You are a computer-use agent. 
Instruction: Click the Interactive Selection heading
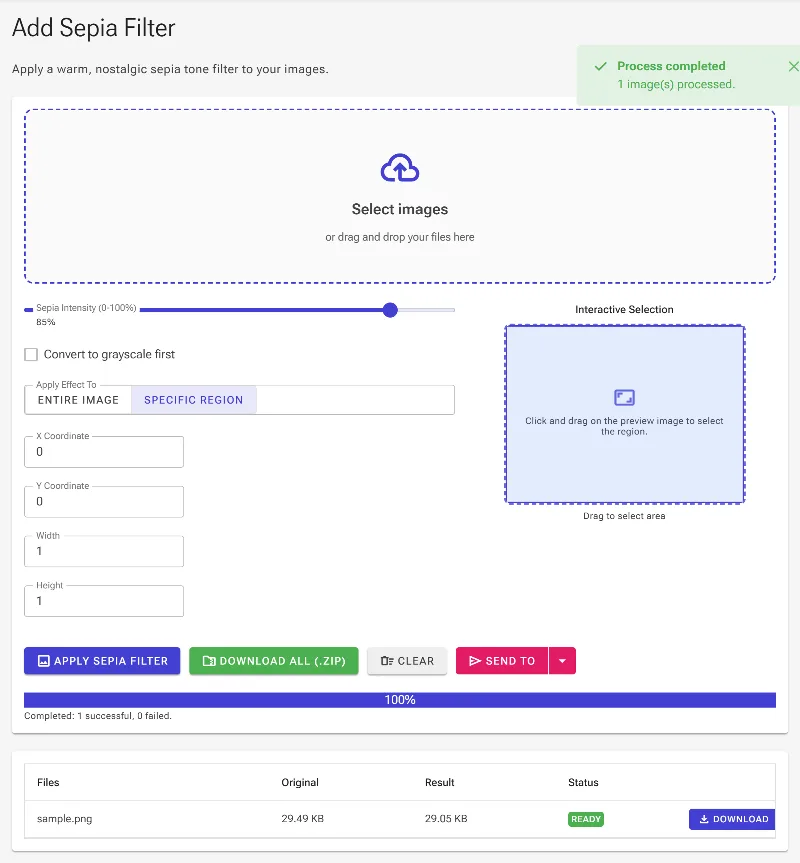tap(624, 310)
